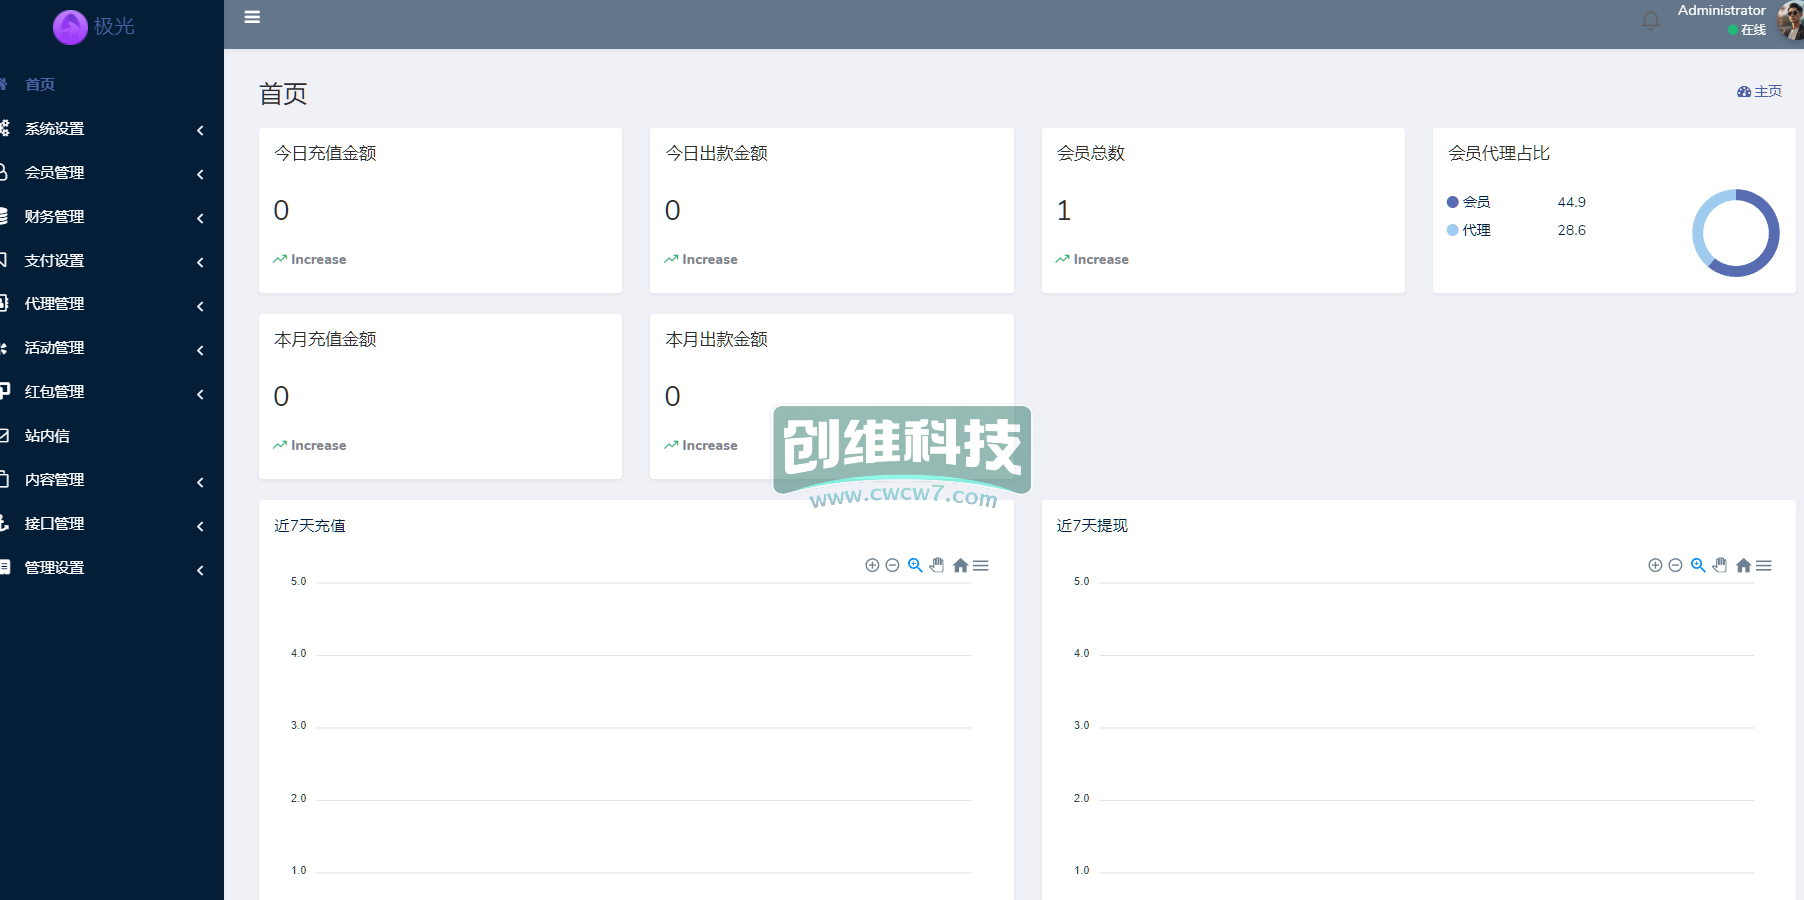Click the 会员总数 card title
This screenshot has height=900, width=1804.
click(1091, 153)
